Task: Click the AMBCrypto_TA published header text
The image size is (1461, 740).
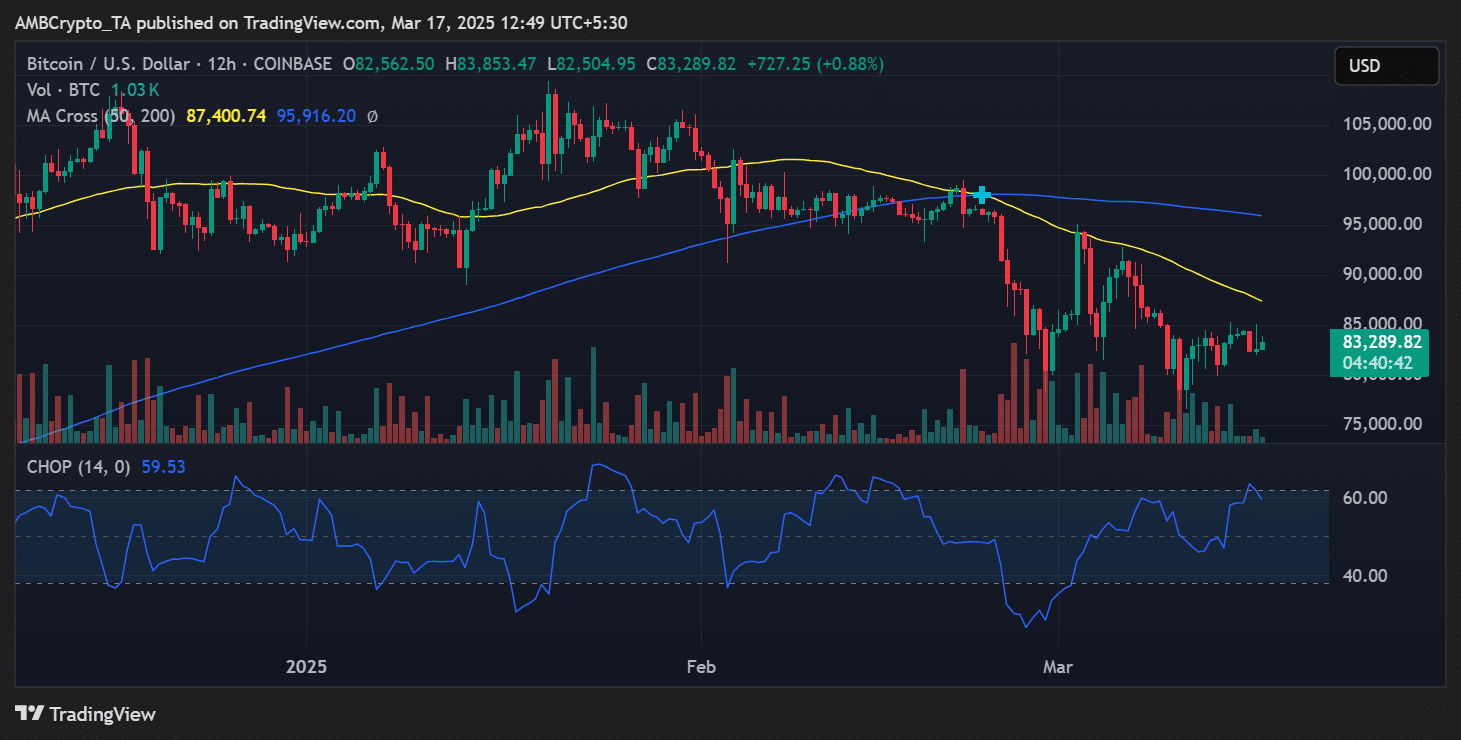Action: click(322, 22)
